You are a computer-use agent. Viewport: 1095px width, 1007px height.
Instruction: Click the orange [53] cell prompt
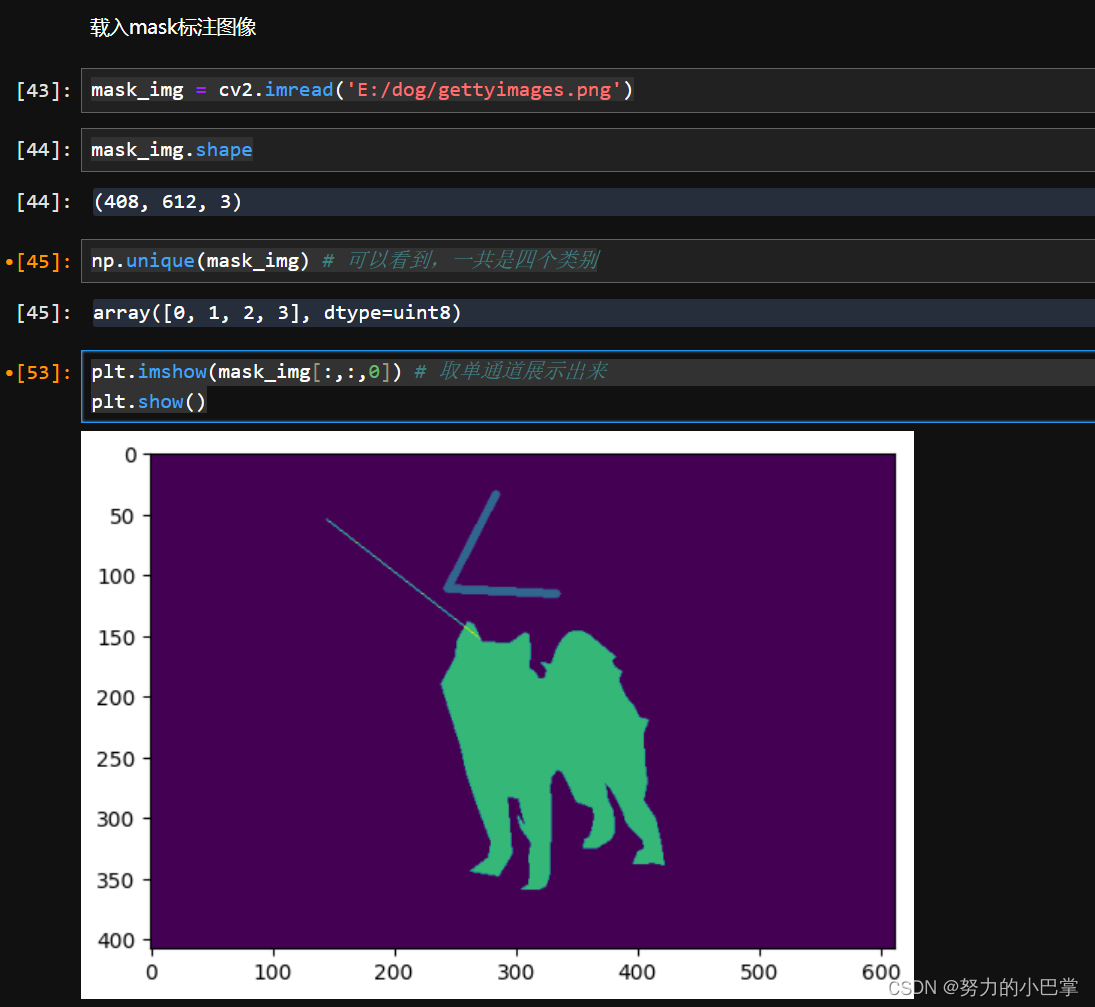pyautogui.click(x=40, y=373)
